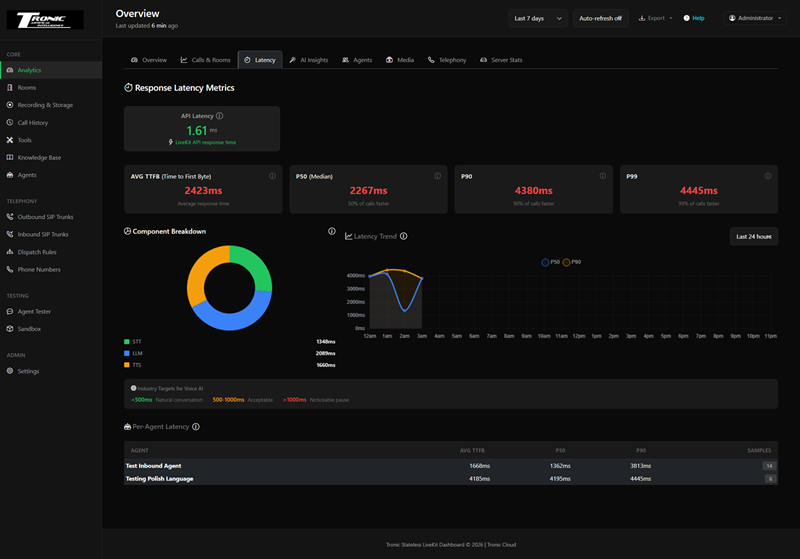
Task: Click the AVG TTFB info icon
Action: 272,176
